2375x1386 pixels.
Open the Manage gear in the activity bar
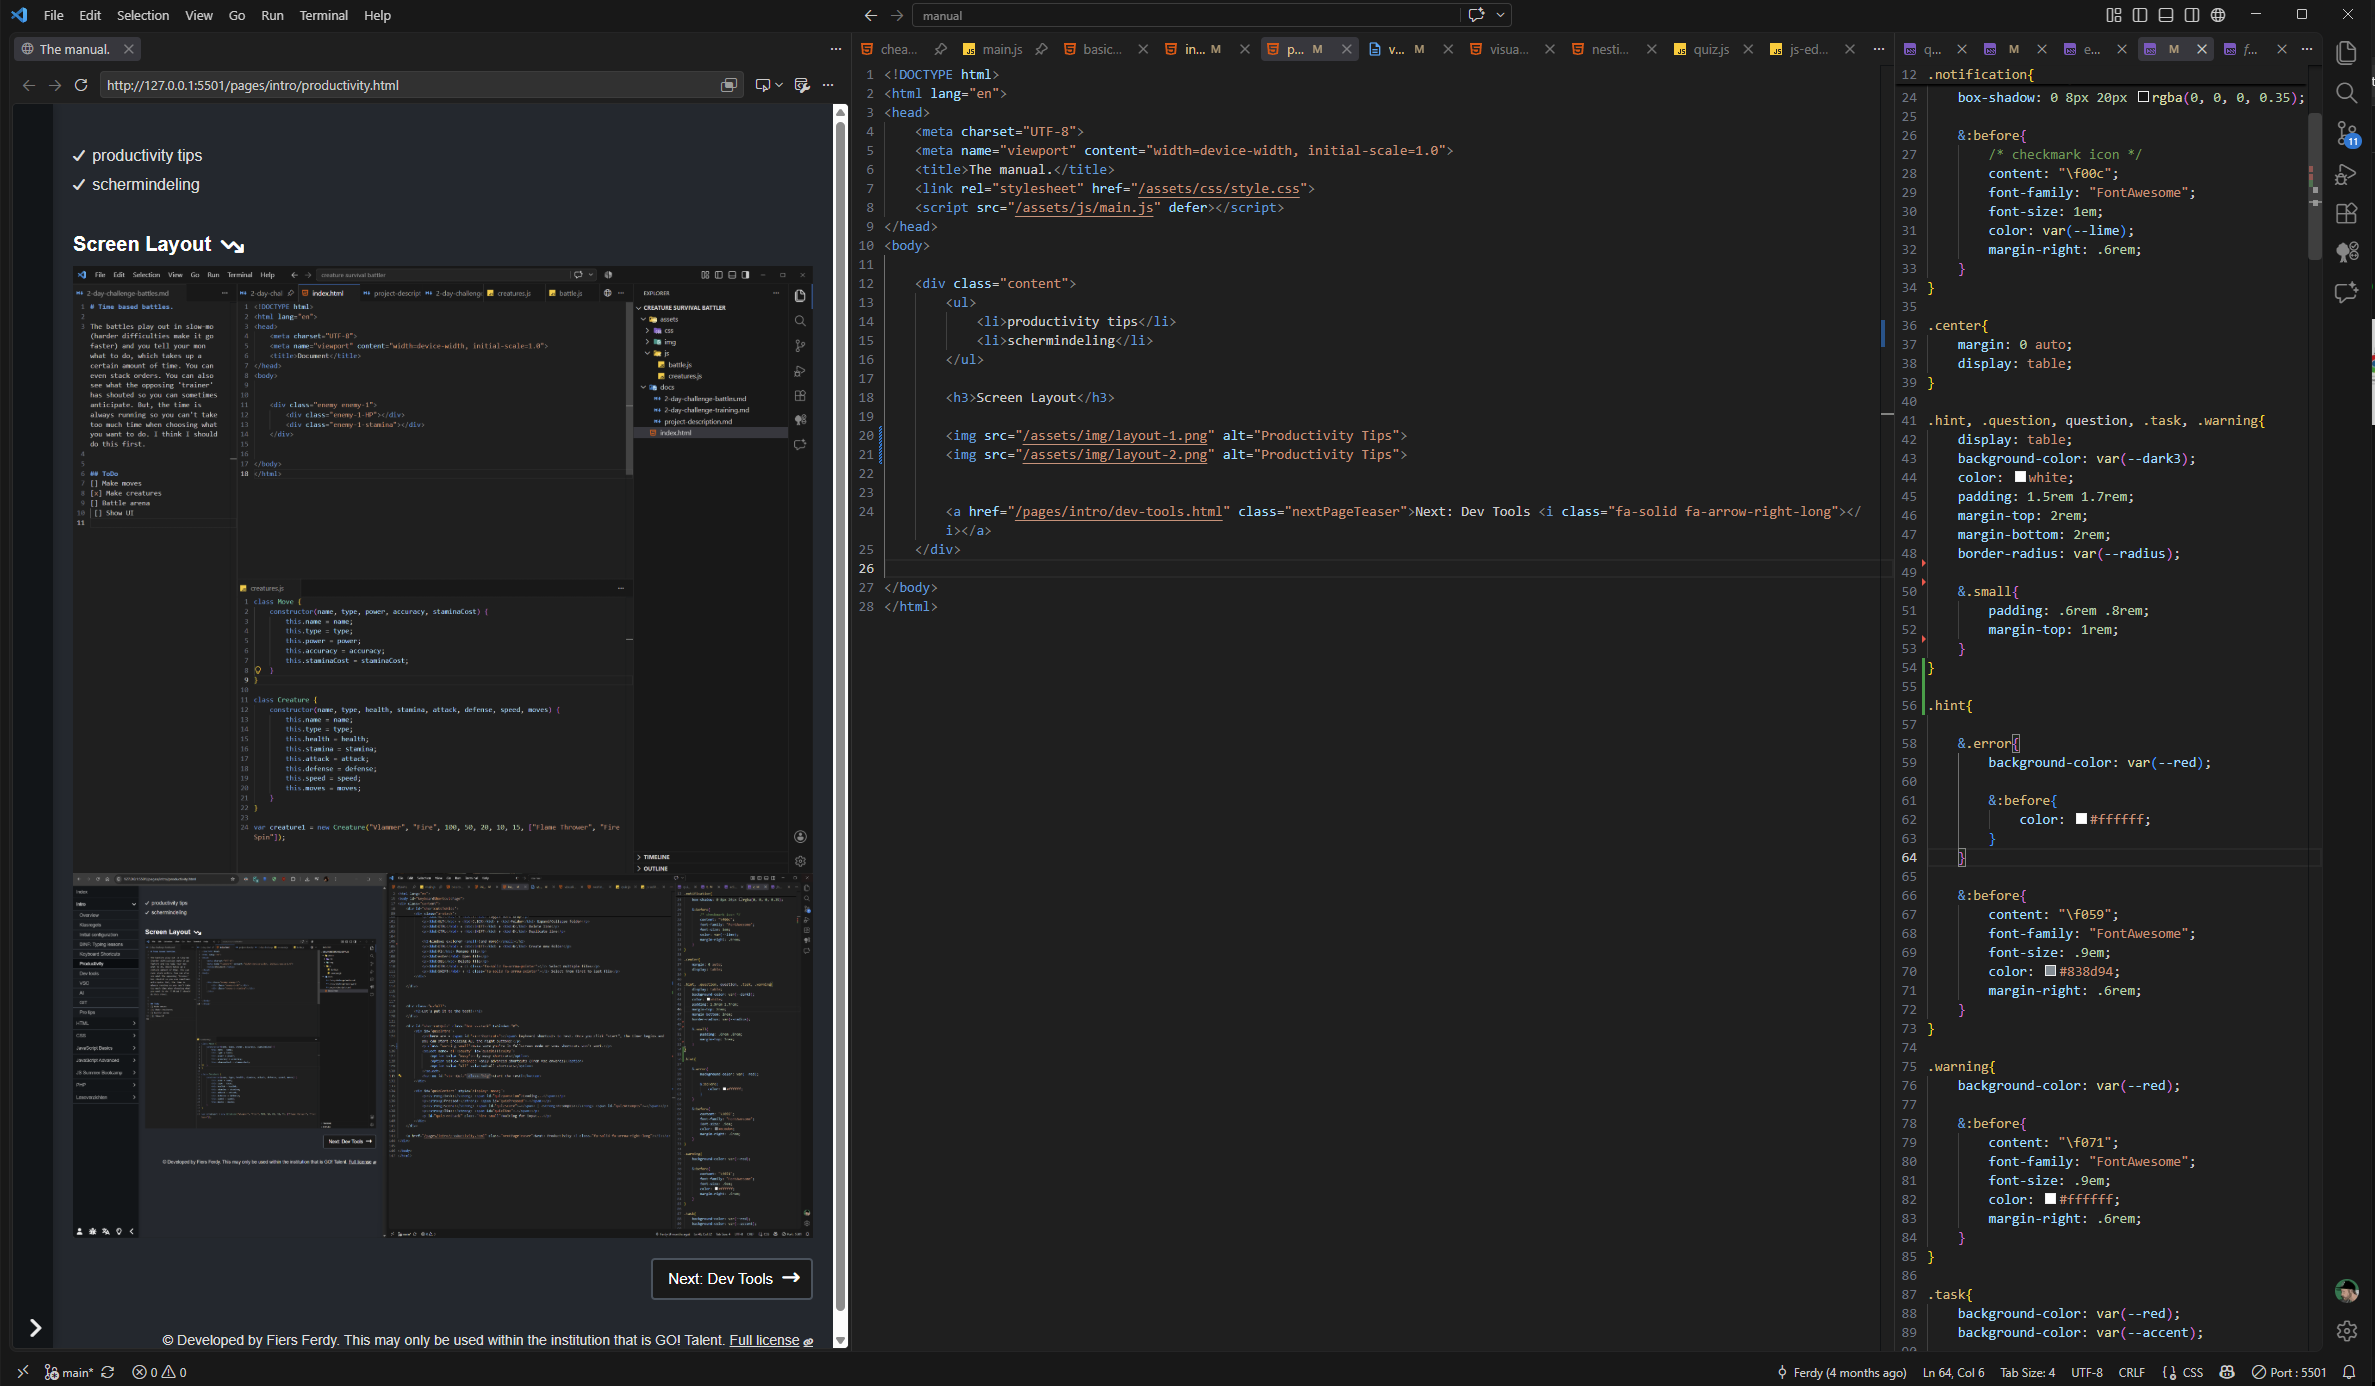pyautogui.click(x=2346, y=1331)
